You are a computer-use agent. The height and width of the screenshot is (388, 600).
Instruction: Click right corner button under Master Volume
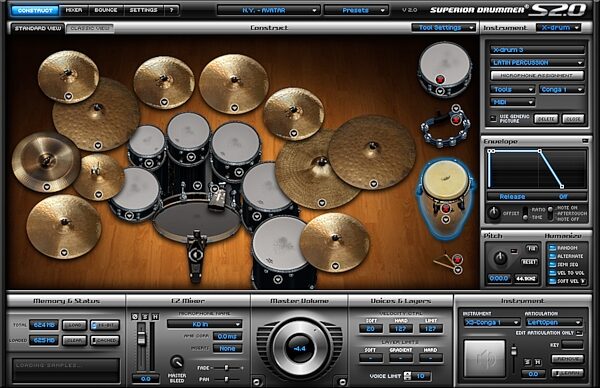point(342,381)
